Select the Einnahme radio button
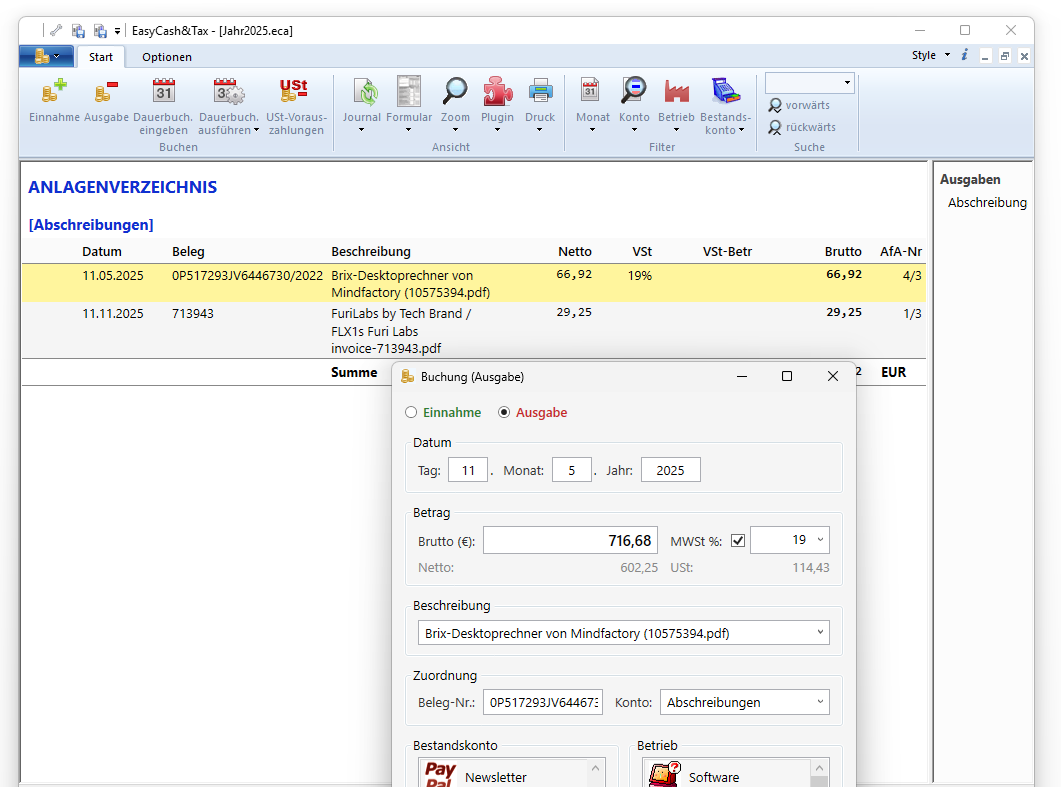Image resolution: width=1061 pixels, height=787 pixels. (x=411, y=412)
